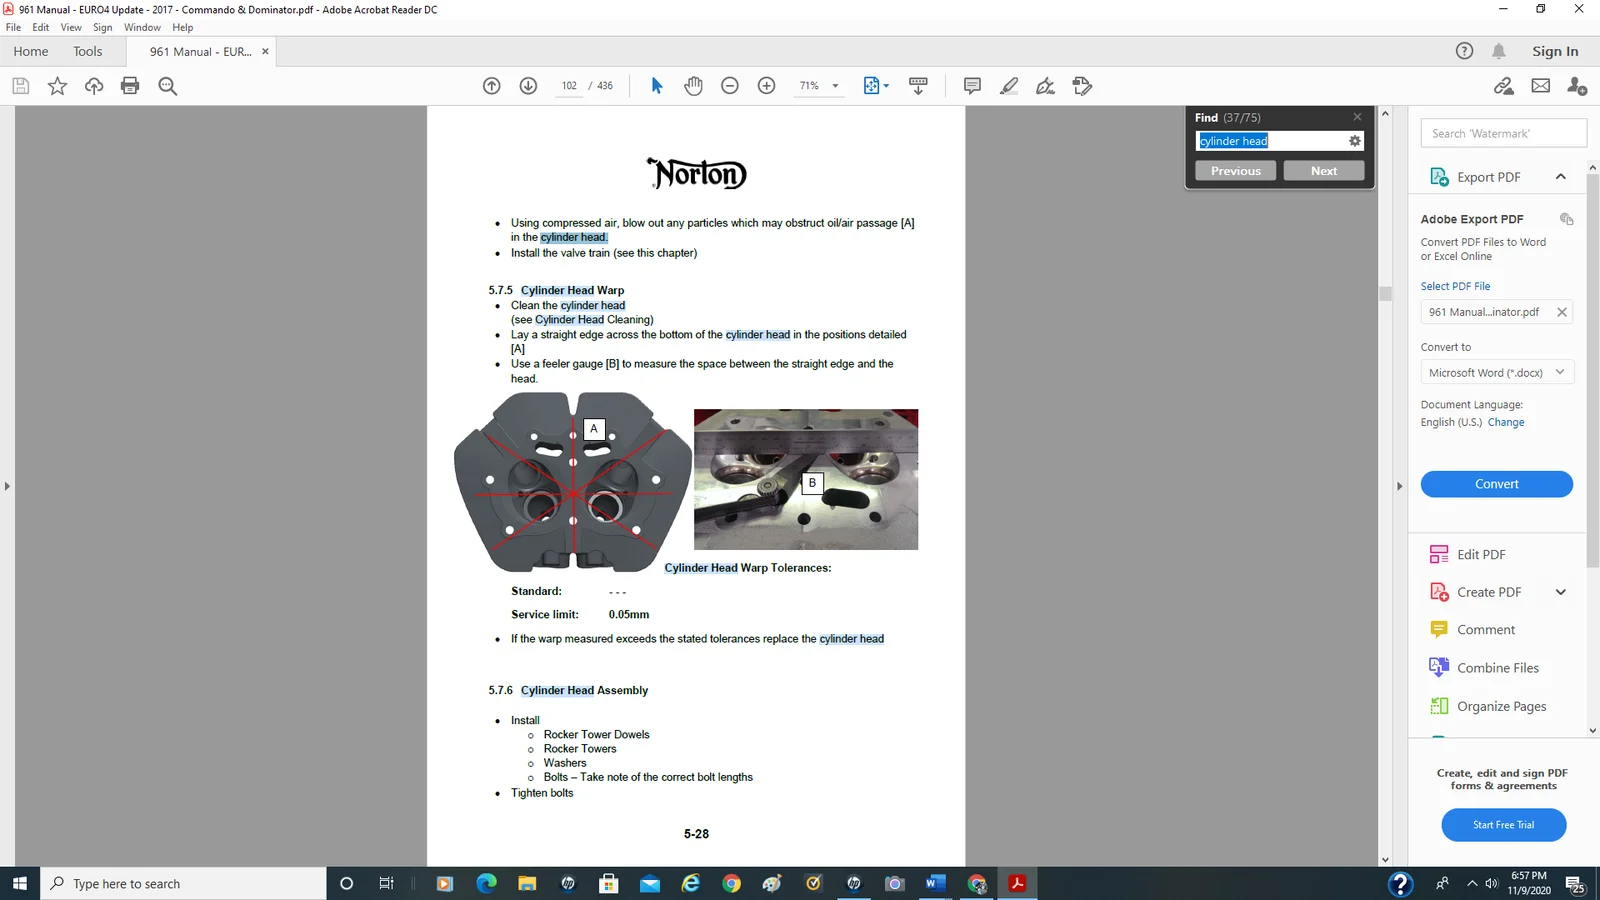Open the Edit PDF tool

coord(1480,554)
